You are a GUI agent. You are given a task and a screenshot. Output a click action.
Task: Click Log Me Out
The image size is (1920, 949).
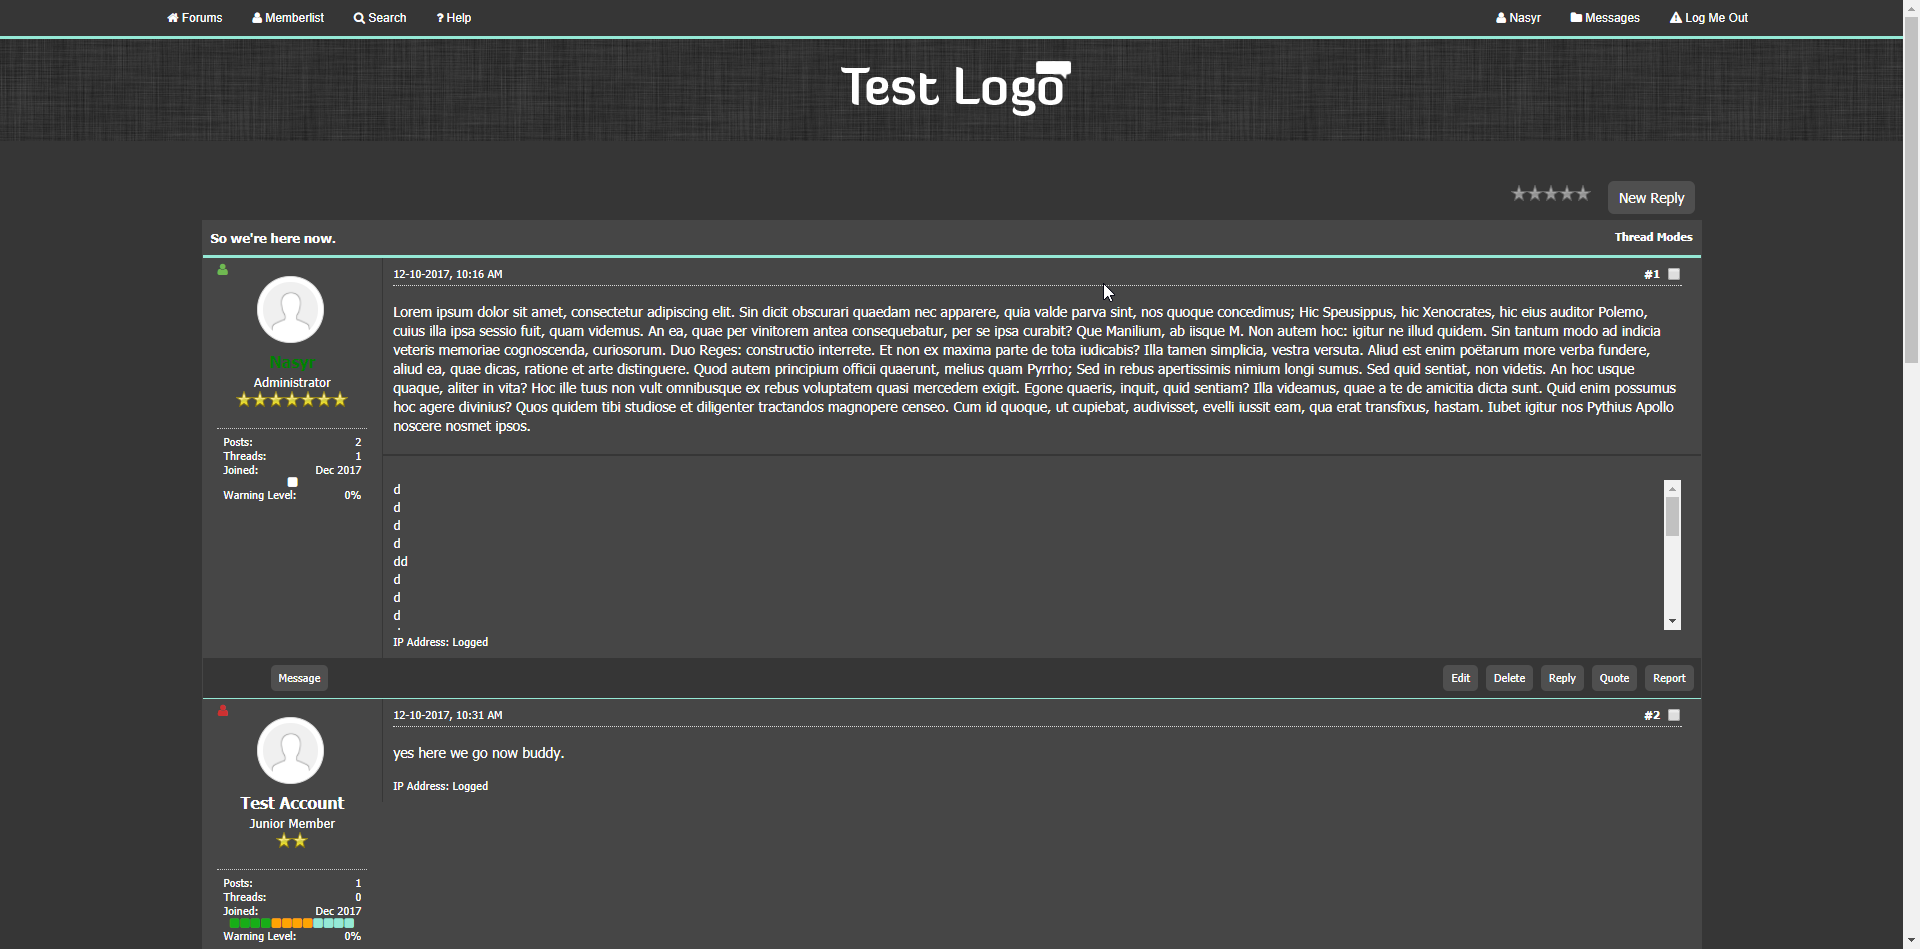[1709, 18]
